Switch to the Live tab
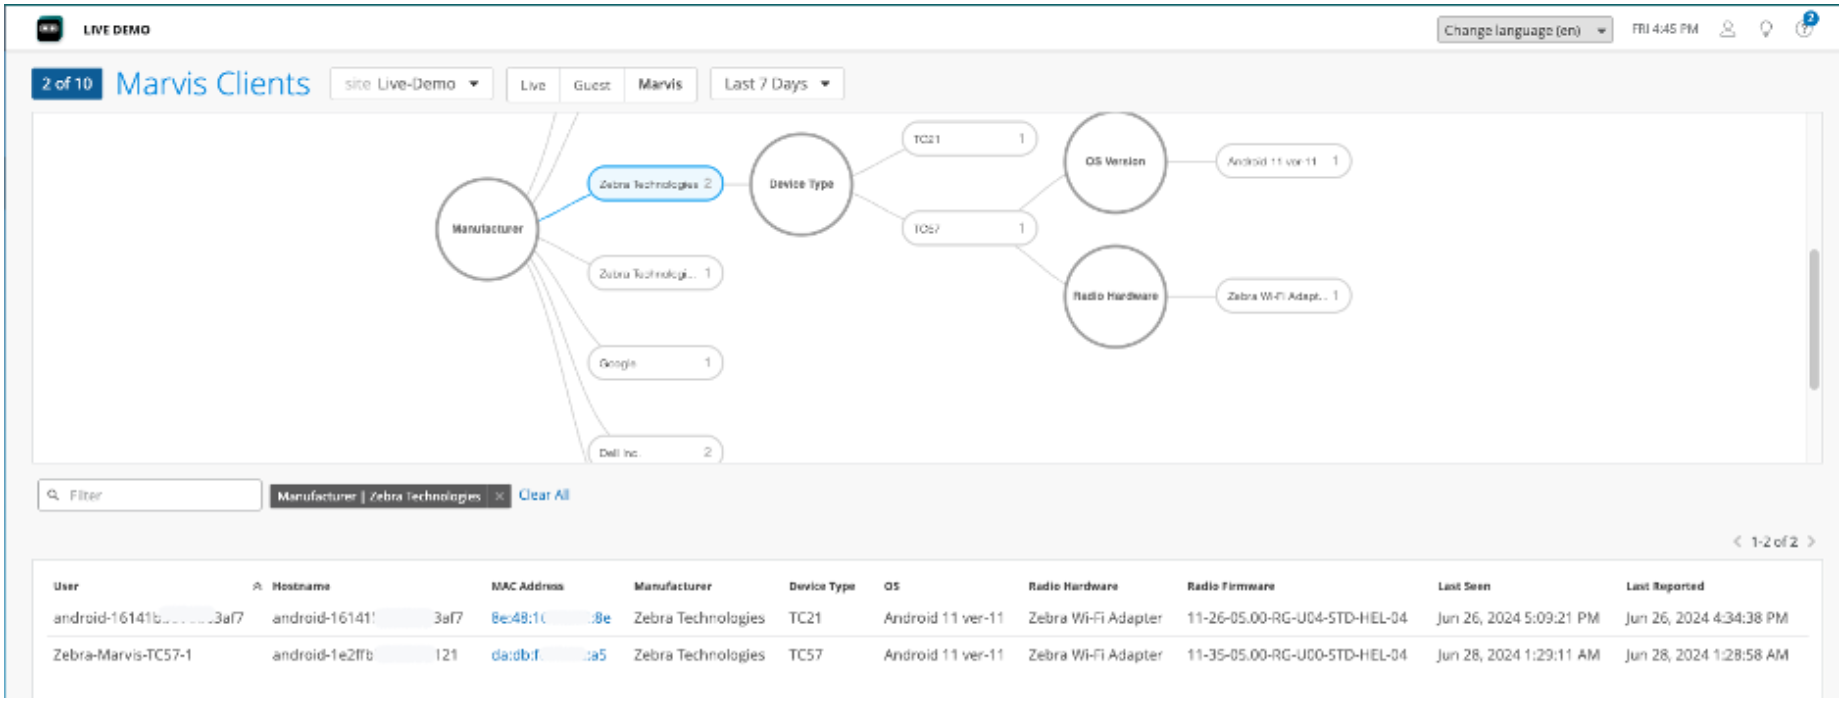1844x704 pixels. (533, 85)
